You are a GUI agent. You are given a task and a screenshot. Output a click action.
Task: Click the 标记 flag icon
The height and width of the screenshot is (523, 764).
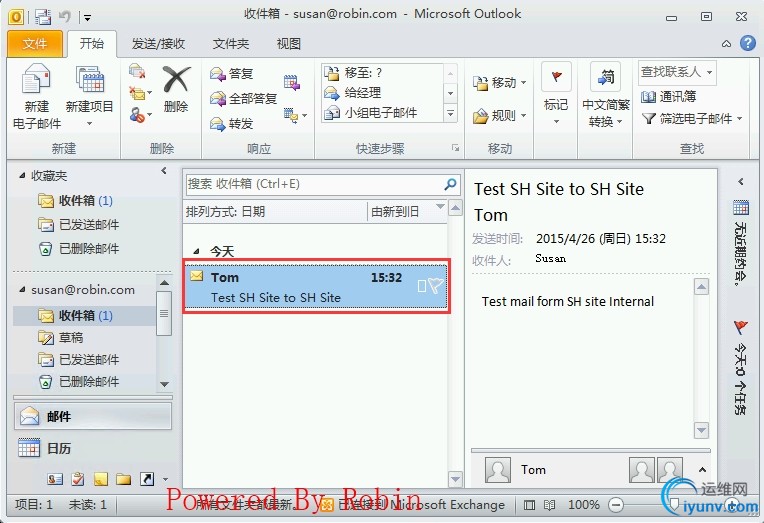pos(556,77)
